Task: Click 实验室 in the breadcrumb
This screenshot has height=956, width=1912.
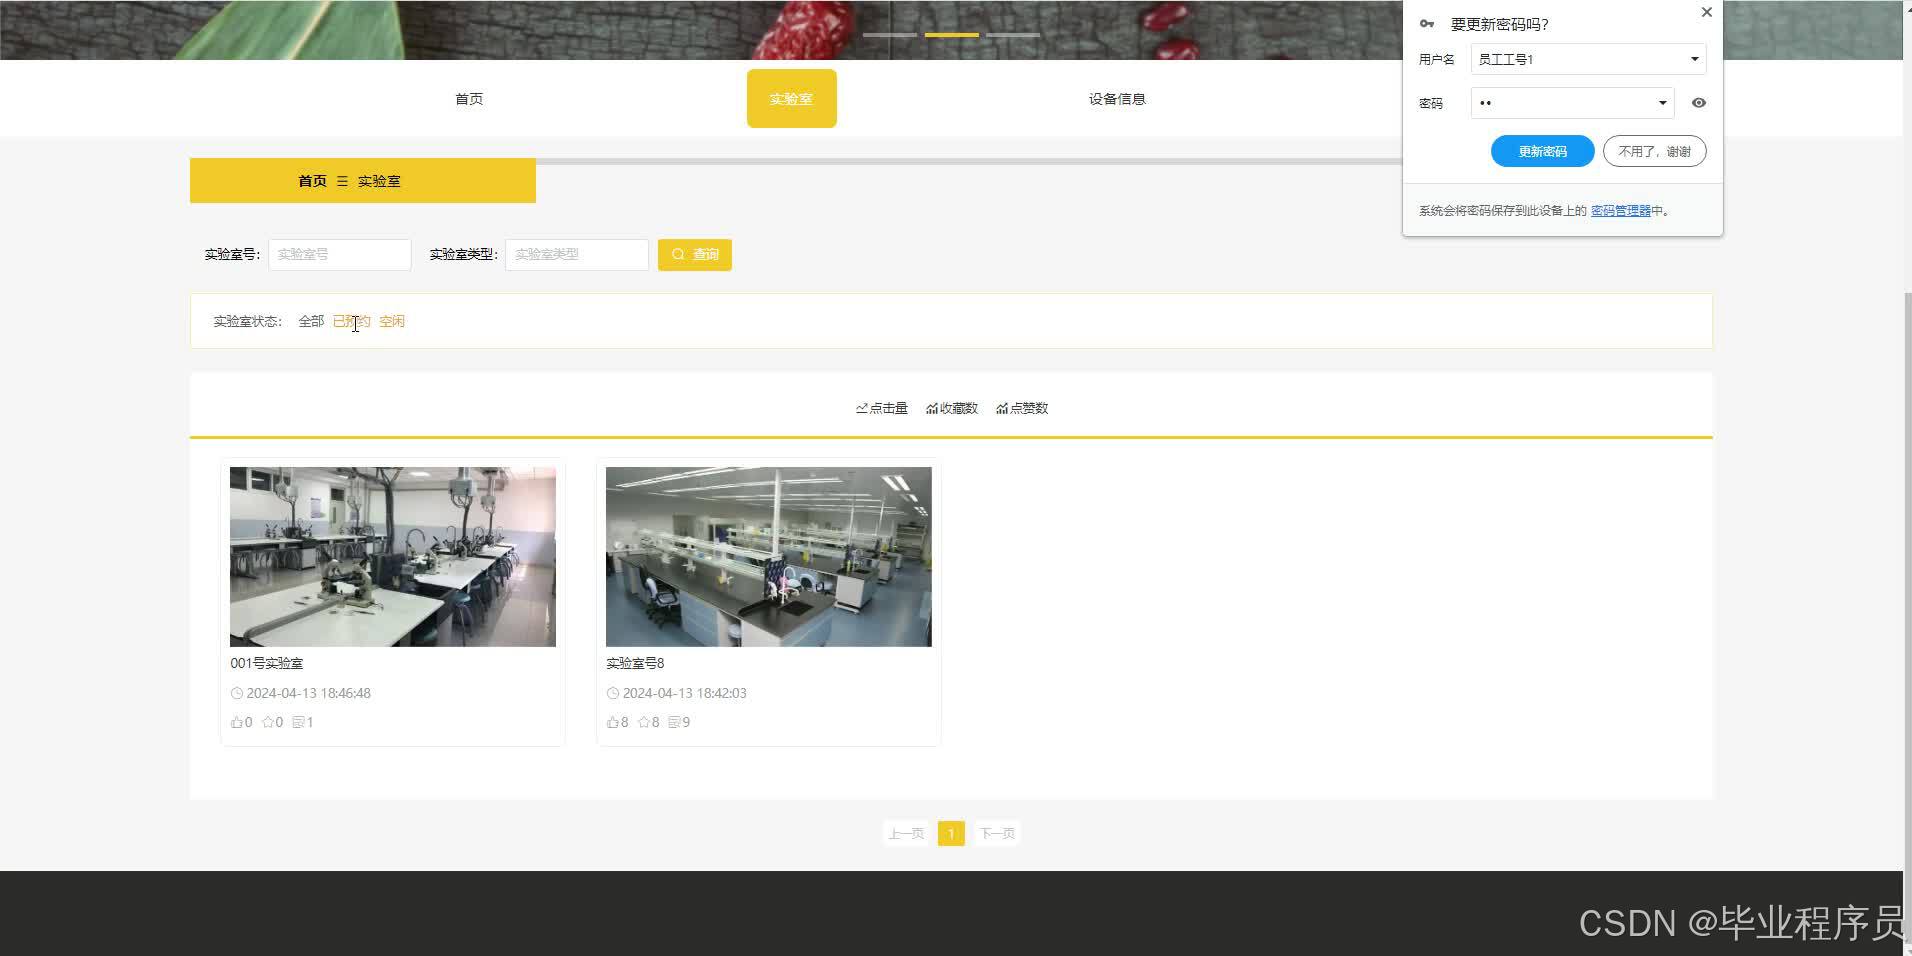Action: click(379, 181)
